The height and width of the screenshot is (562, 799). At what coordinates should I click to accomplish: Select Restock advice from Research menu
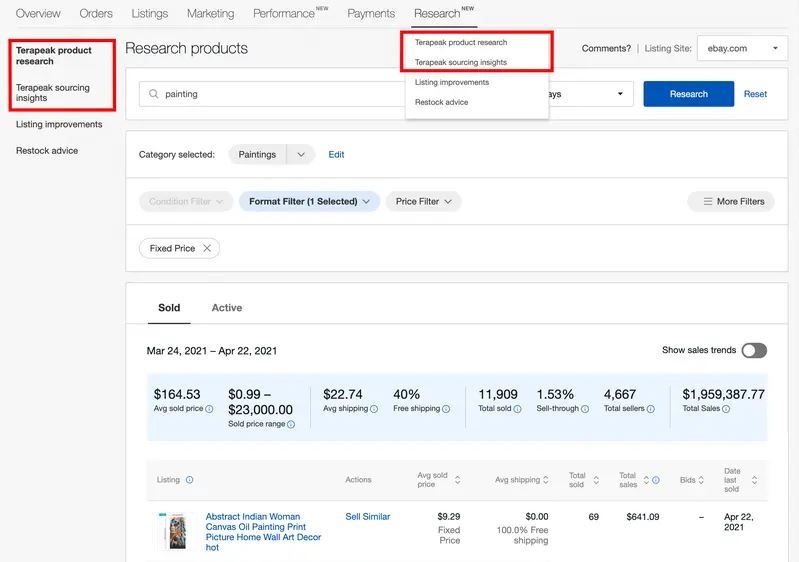tap(441, 102)
